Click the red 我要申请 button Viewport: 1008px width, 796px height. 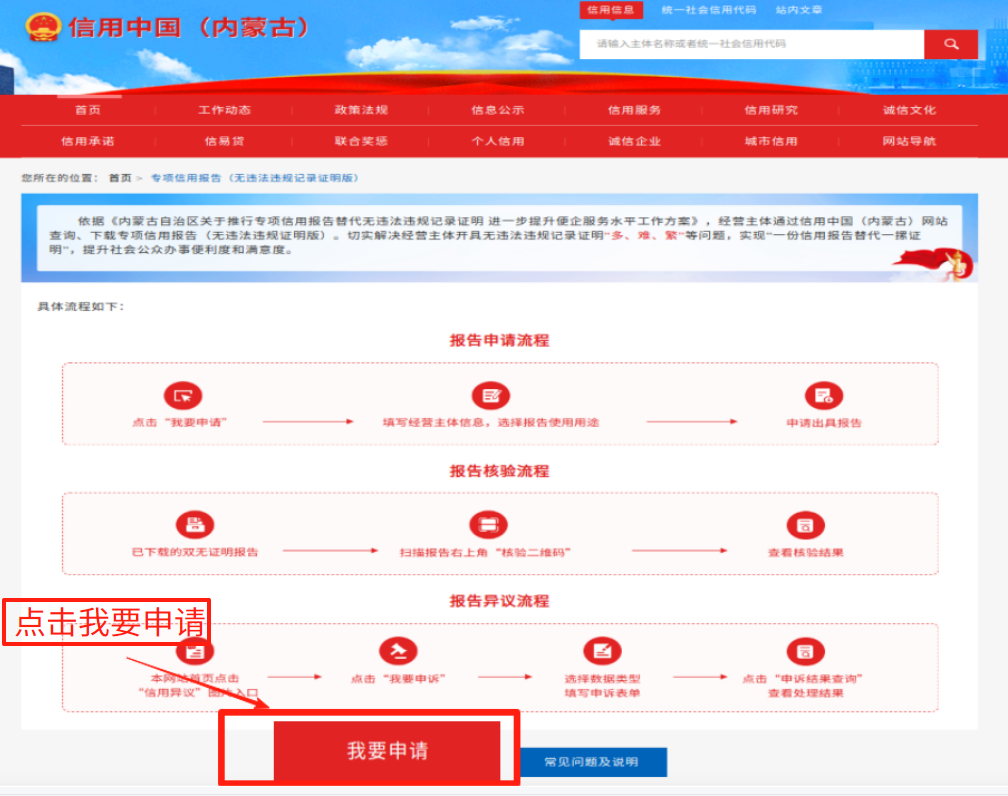(387, 750)
